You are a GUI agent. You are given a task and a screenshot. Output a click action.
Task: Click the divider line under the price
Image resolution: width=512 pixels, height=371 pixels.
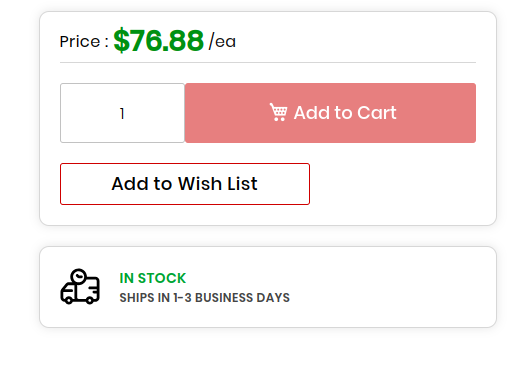pos(268,62)
